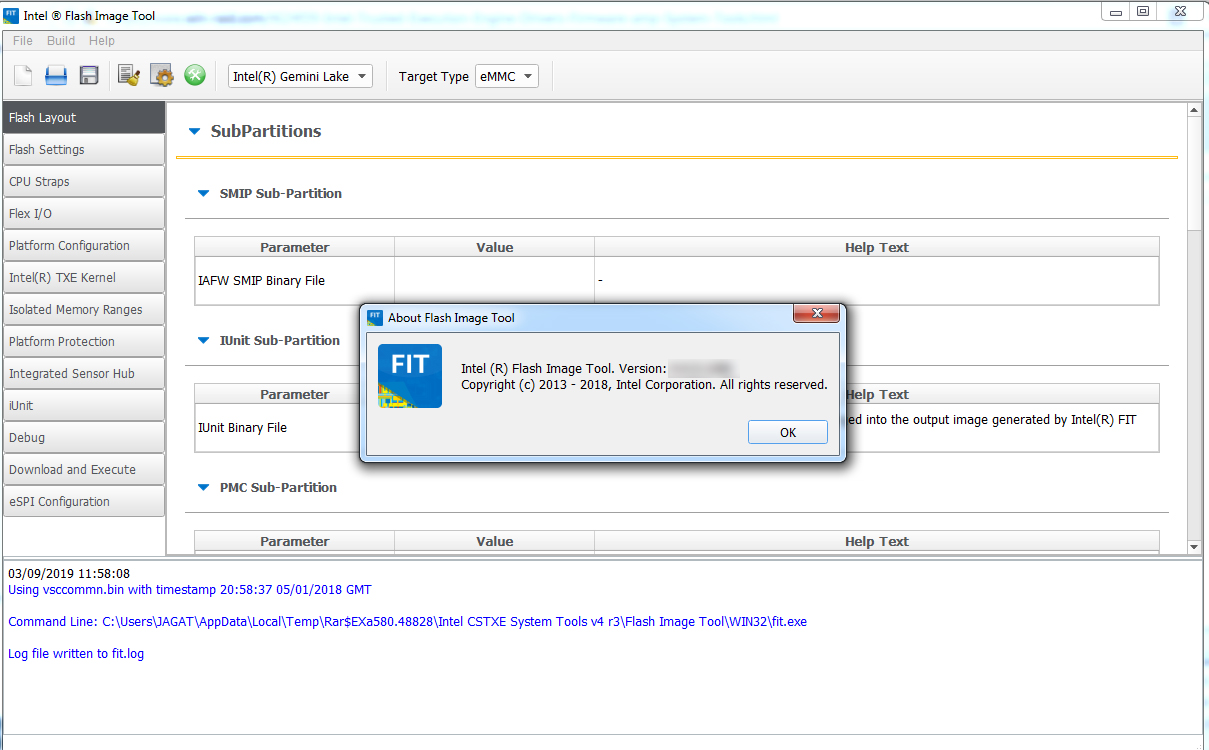Click the IAFW SMIP Binary File value cell
The width and height of the screenshot is (1209, 750).
(x=494, y=280)
